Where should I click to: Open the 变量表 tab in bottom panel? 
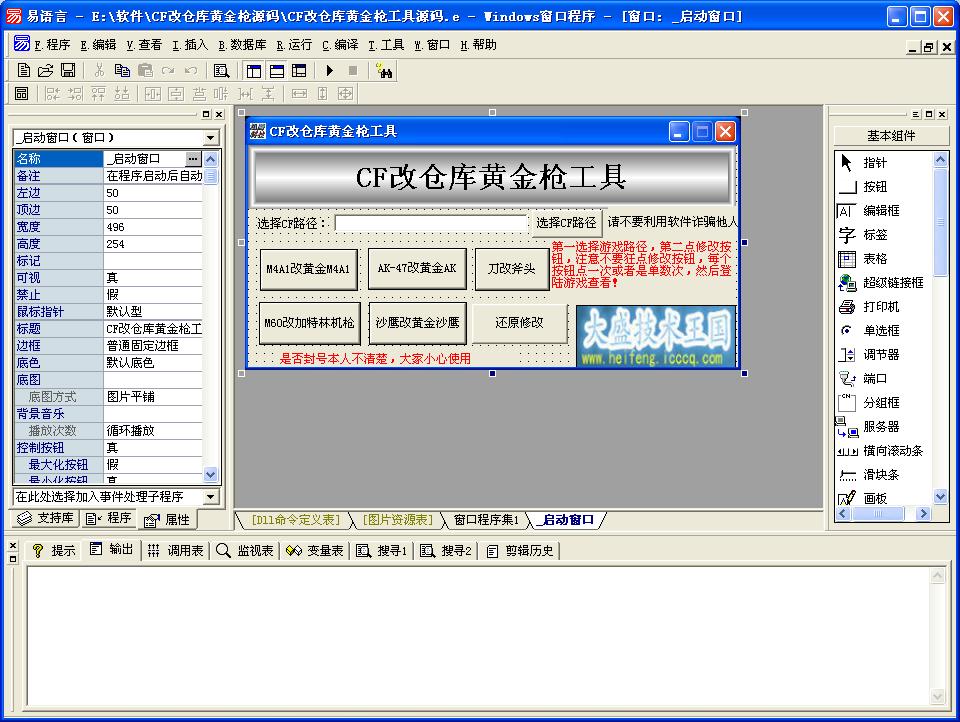(315, 551)
